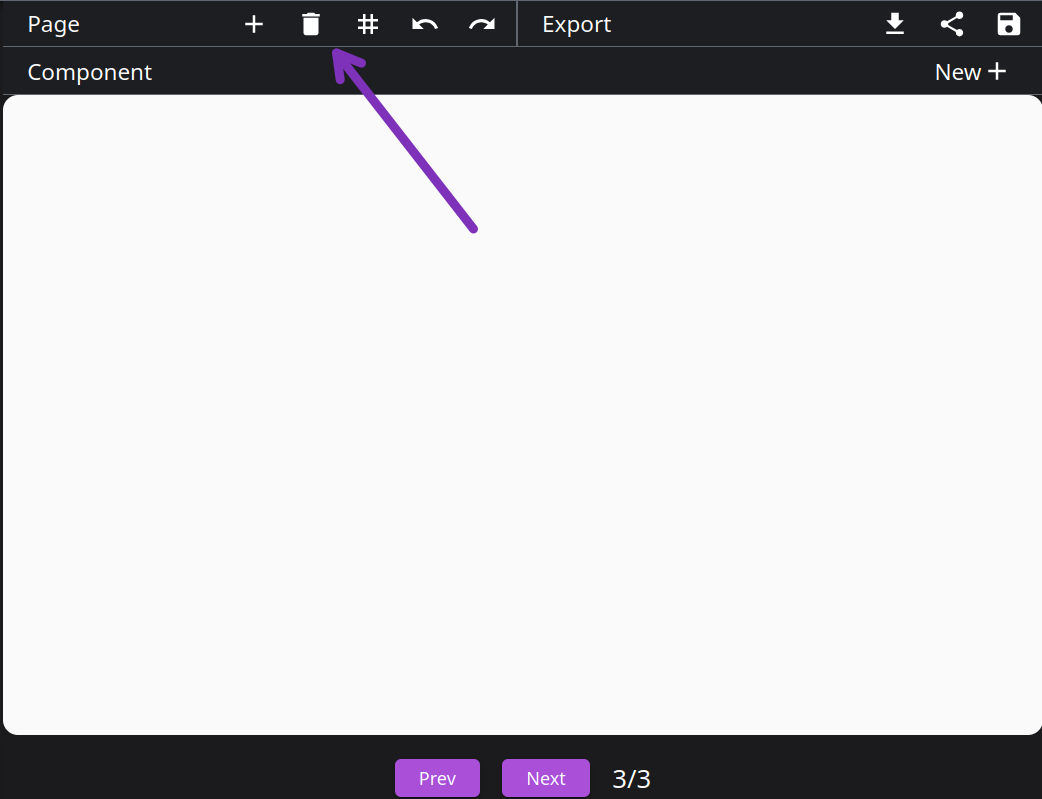
Task: Save the document
Action: [1008, 24]
